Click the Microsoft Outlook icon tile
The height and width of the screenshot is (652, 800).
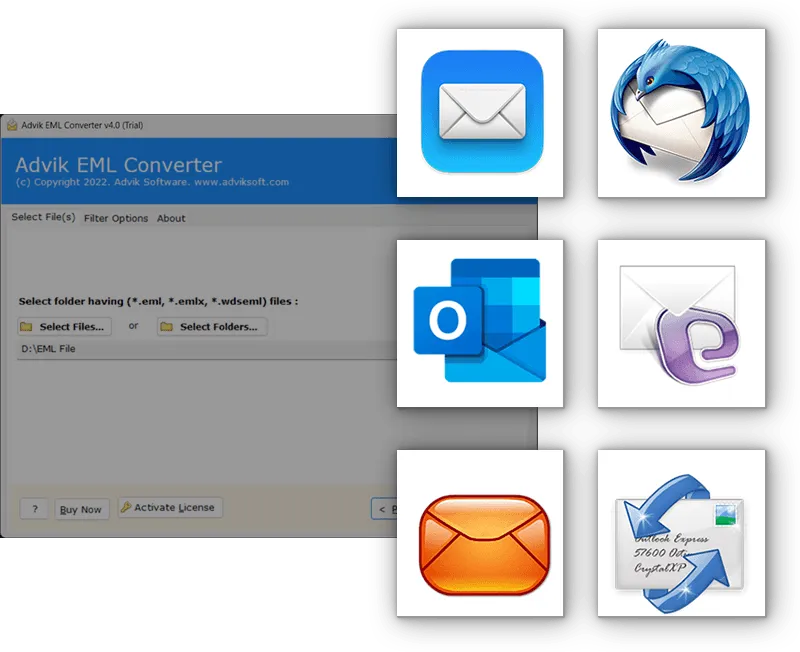click(x=480, y=323)
